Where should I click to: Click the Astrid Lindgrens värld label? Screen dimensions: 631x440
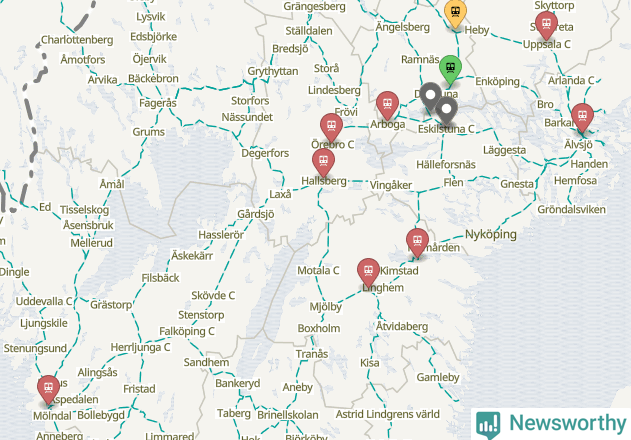point(388,414)
